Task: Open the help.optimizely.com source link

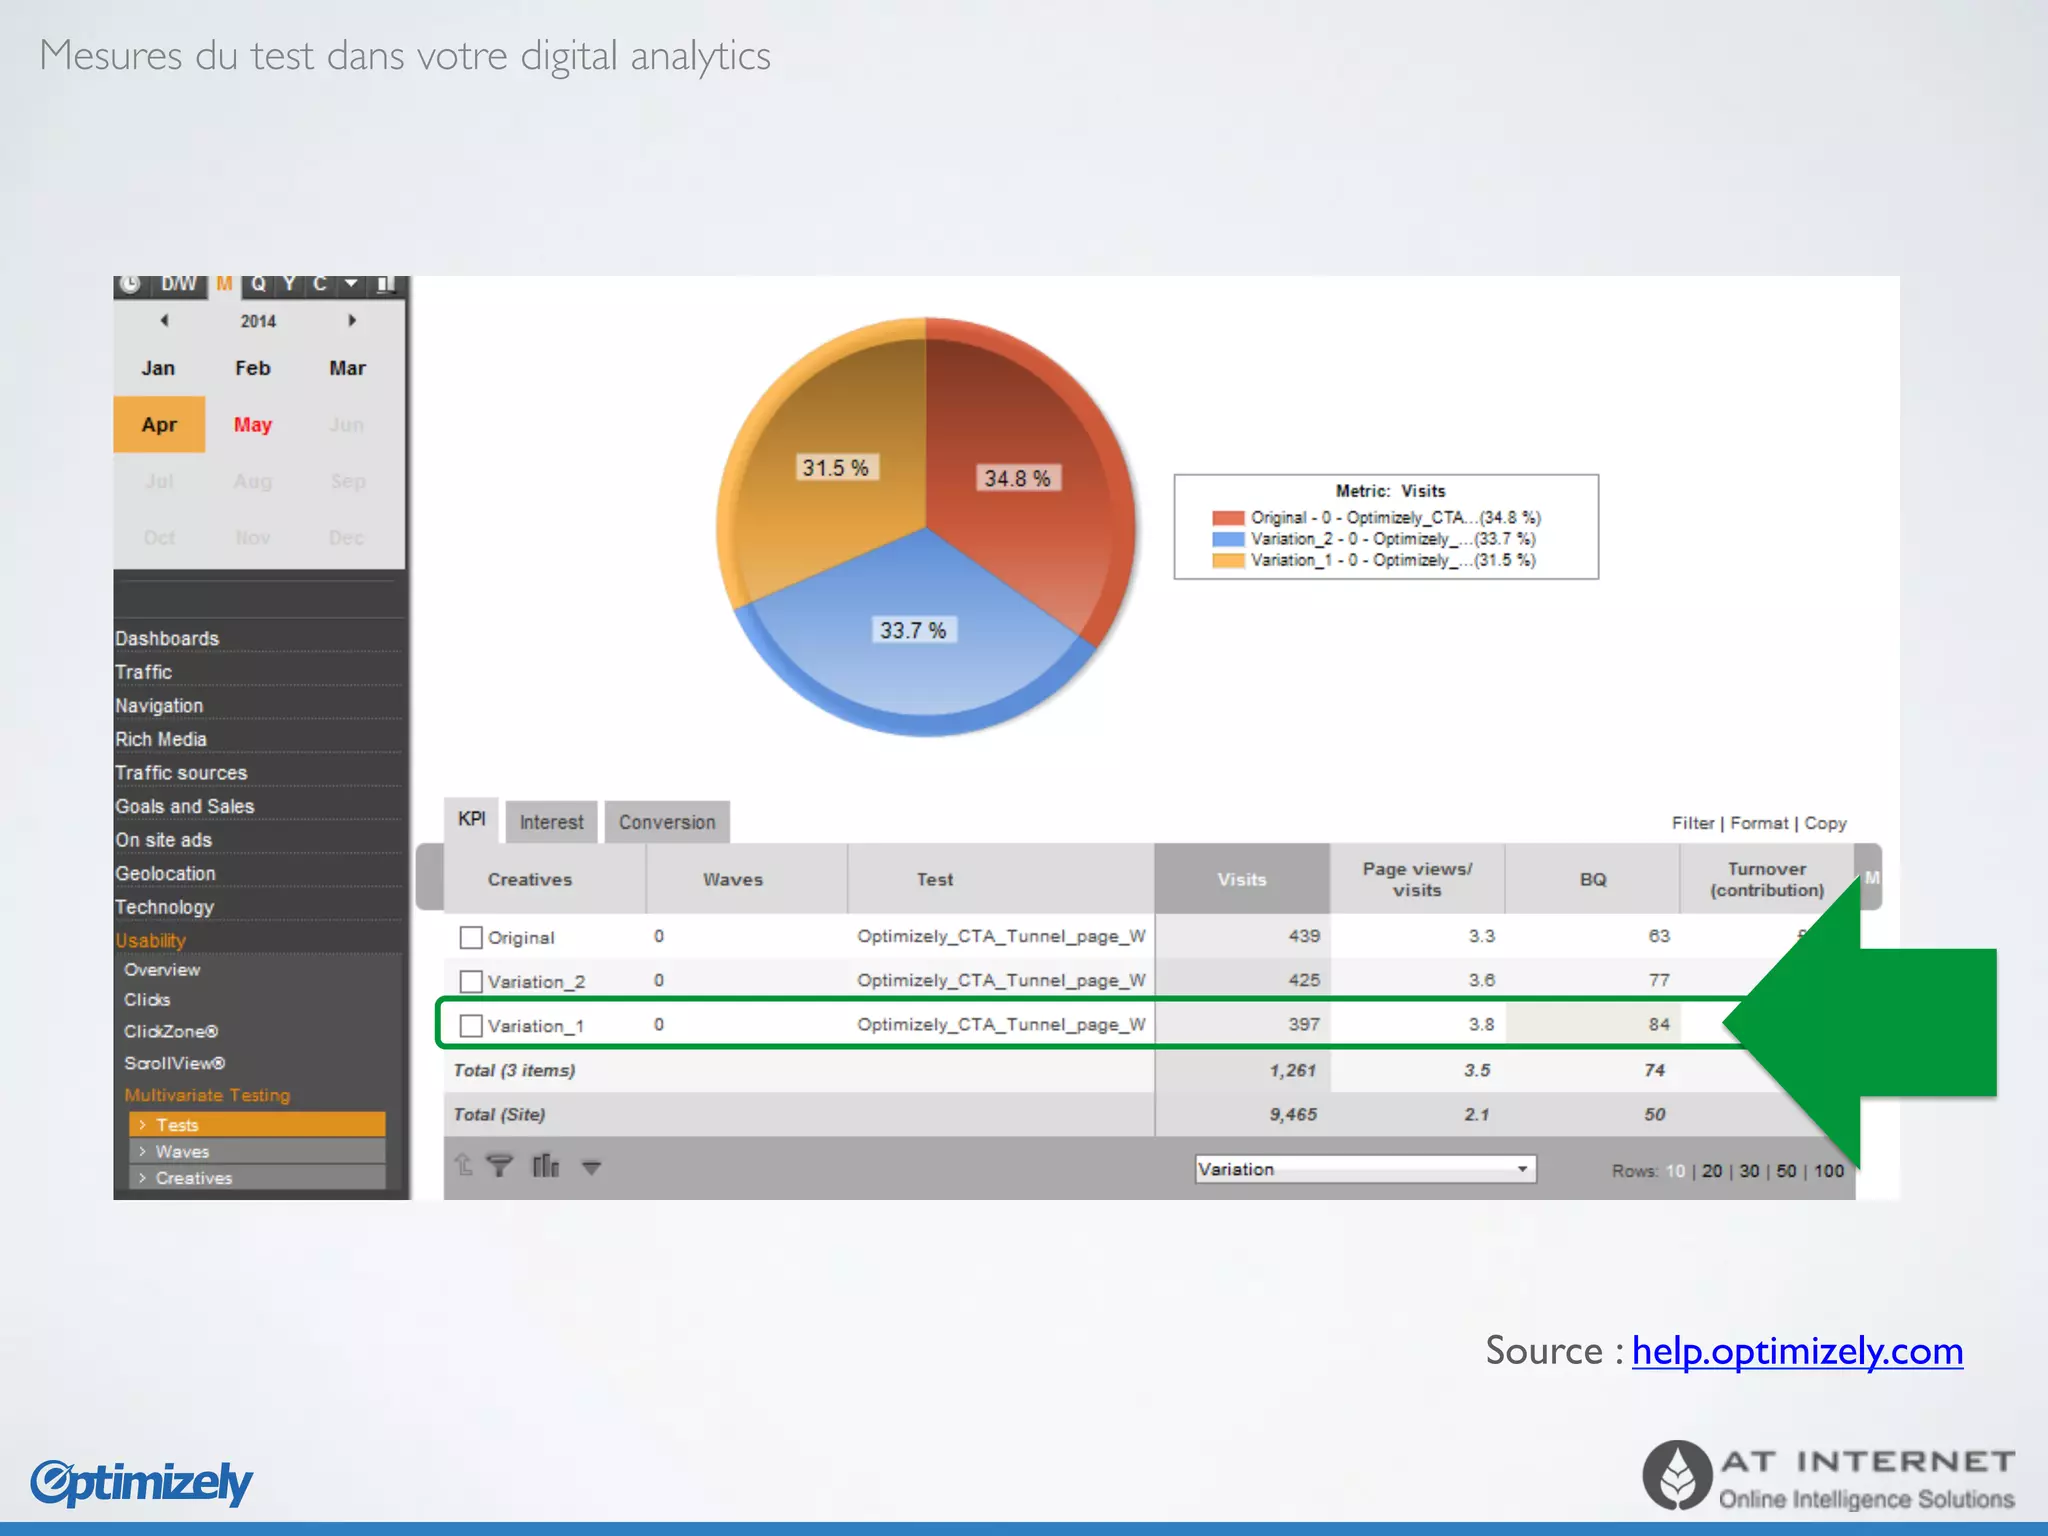Action: (x=1797, y=1351)
